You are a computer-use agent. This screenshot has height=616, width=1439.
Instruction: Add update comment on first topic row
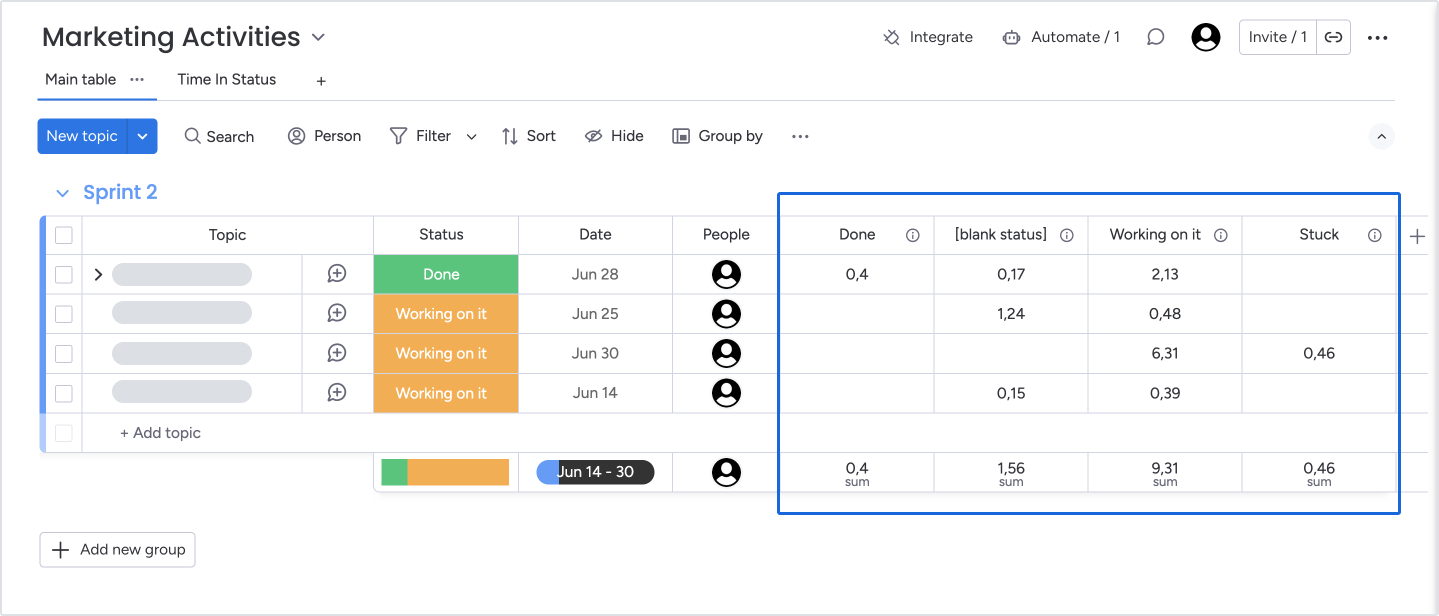click(x=337, y=274)
